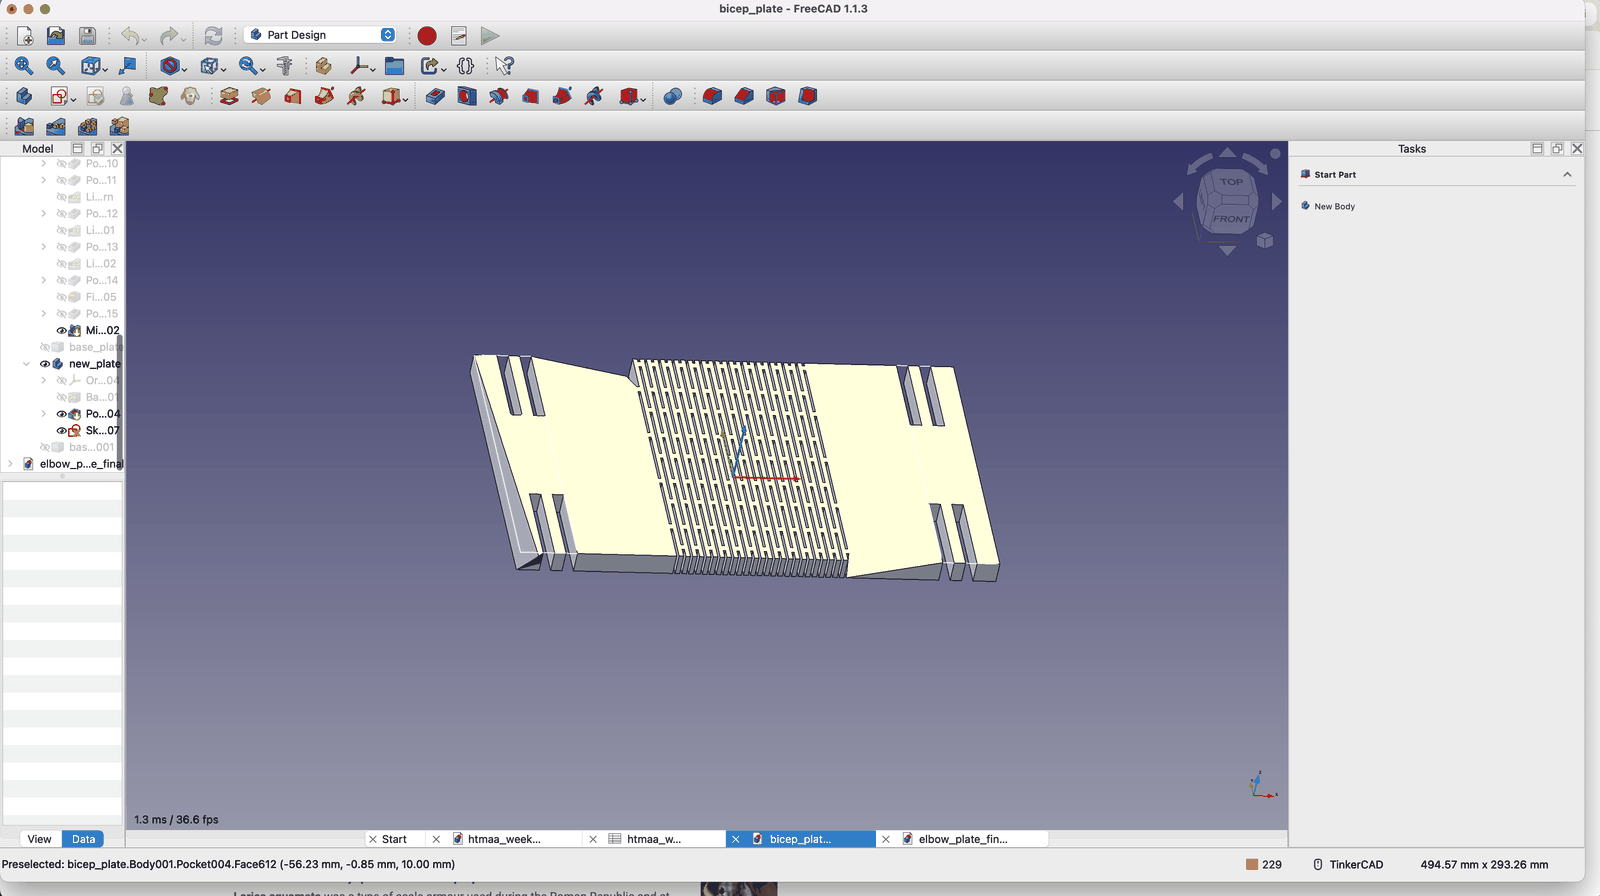Refresh/recompute the document
This screenshot has width=1600, height=896.
(213, 36)
